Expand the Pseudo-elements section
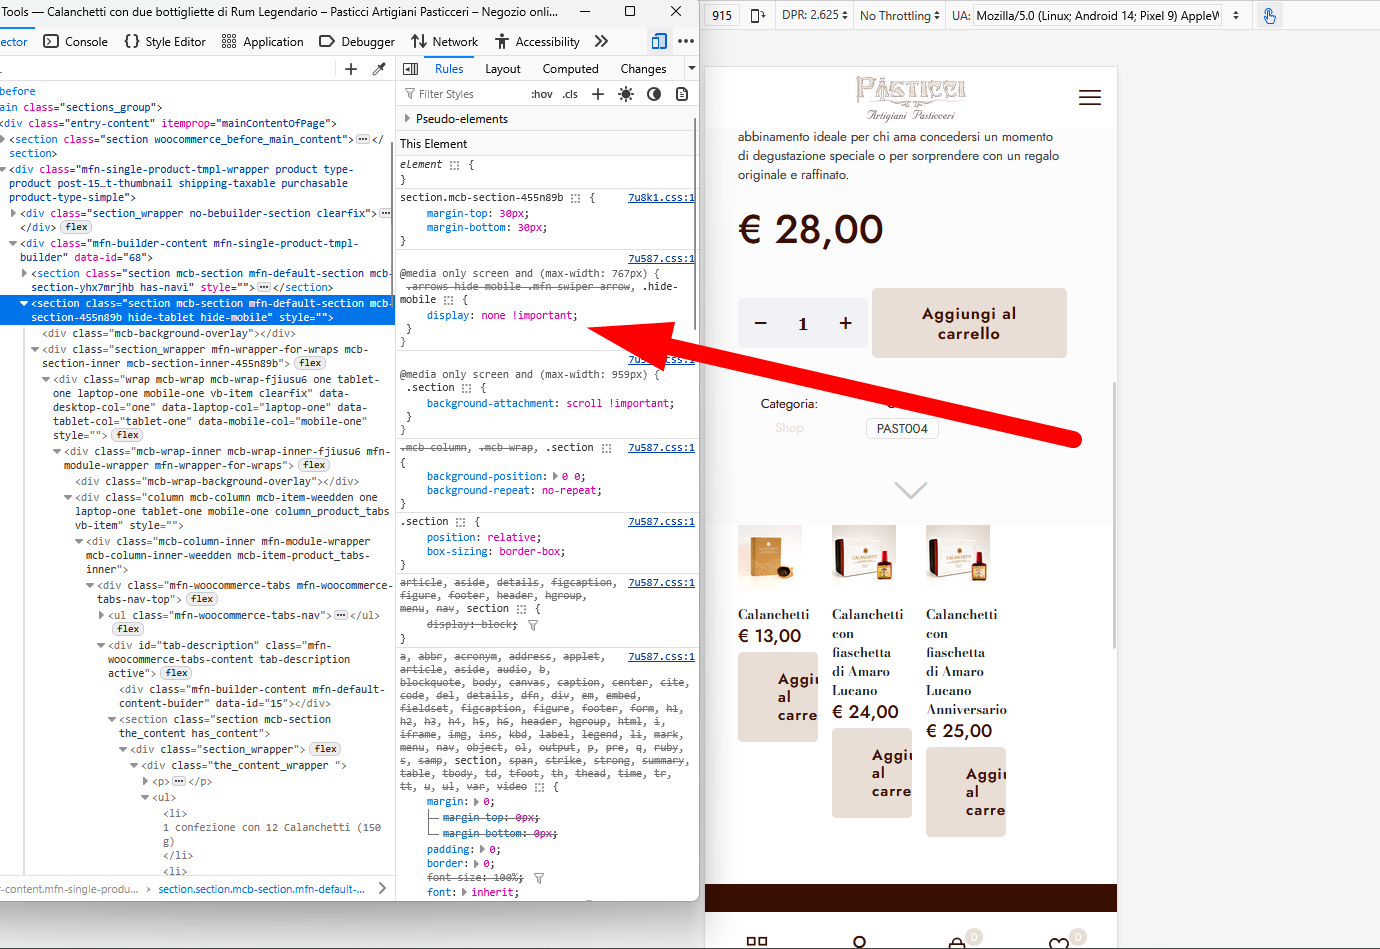Viewport: 1380px width, 949px height. (408, 119)
